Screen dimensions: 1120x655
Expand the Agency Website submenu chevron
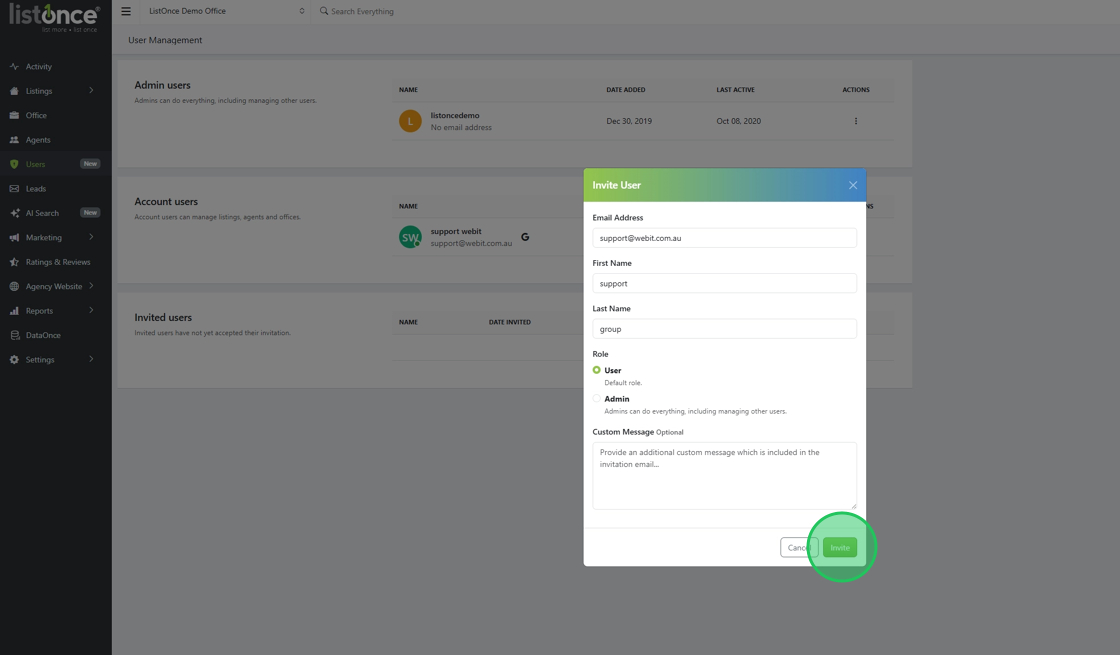click(x=91, y=286)
